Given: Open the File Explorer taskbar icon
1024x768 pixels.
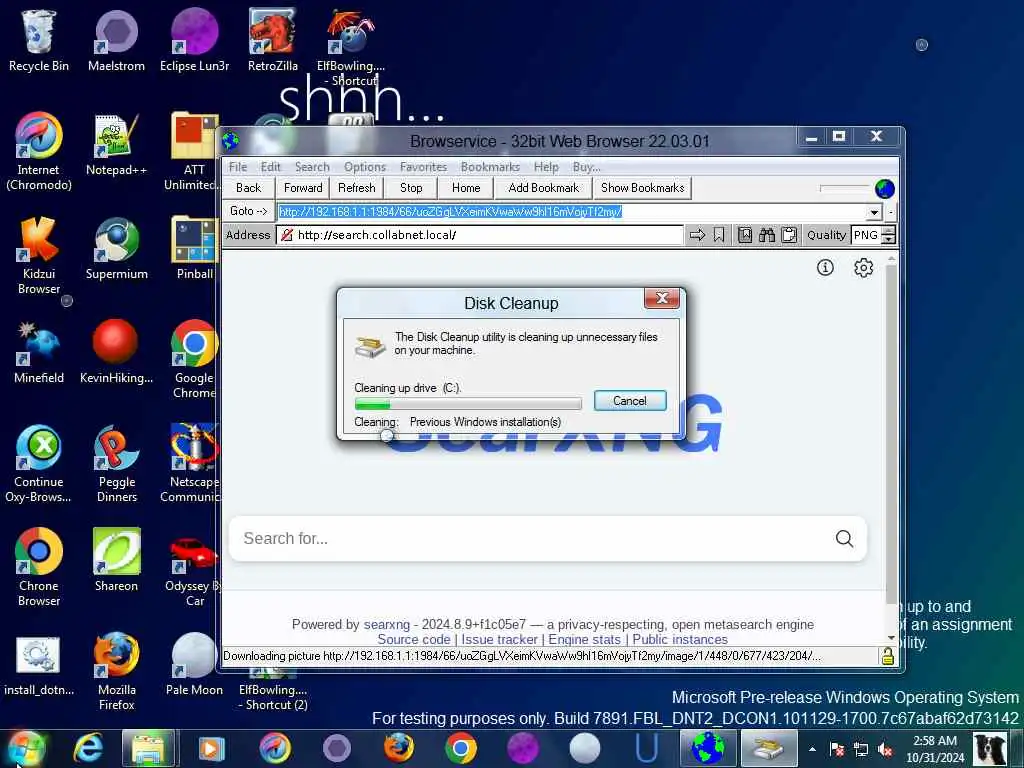Looking at the screenshot, I should pyautogui.click(x=148, y=748).
